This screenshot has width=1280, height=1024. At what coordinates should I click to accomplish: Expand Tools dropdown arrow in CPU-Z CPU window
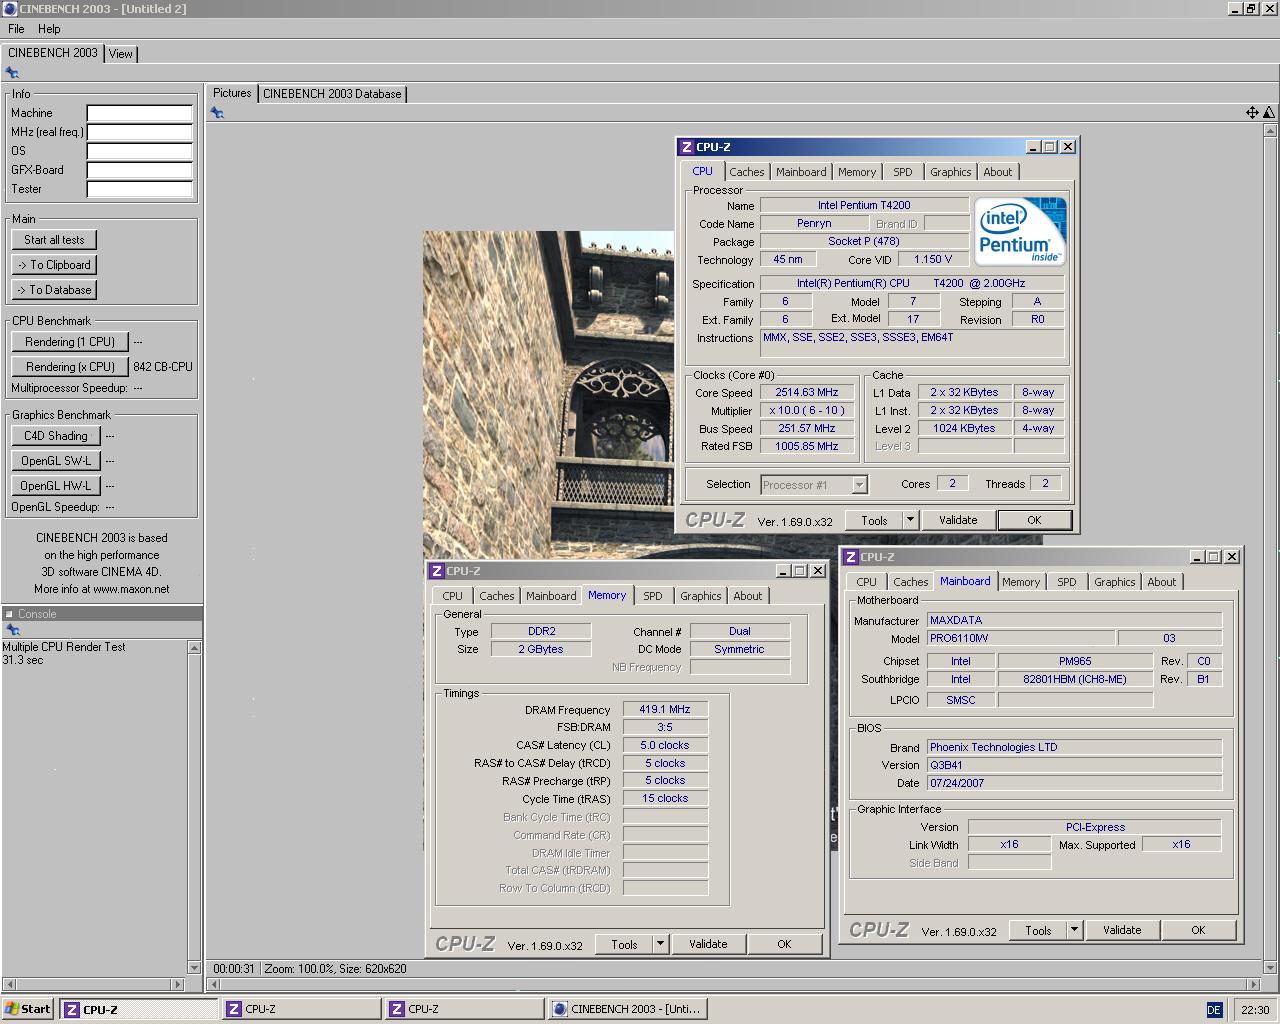910,520
